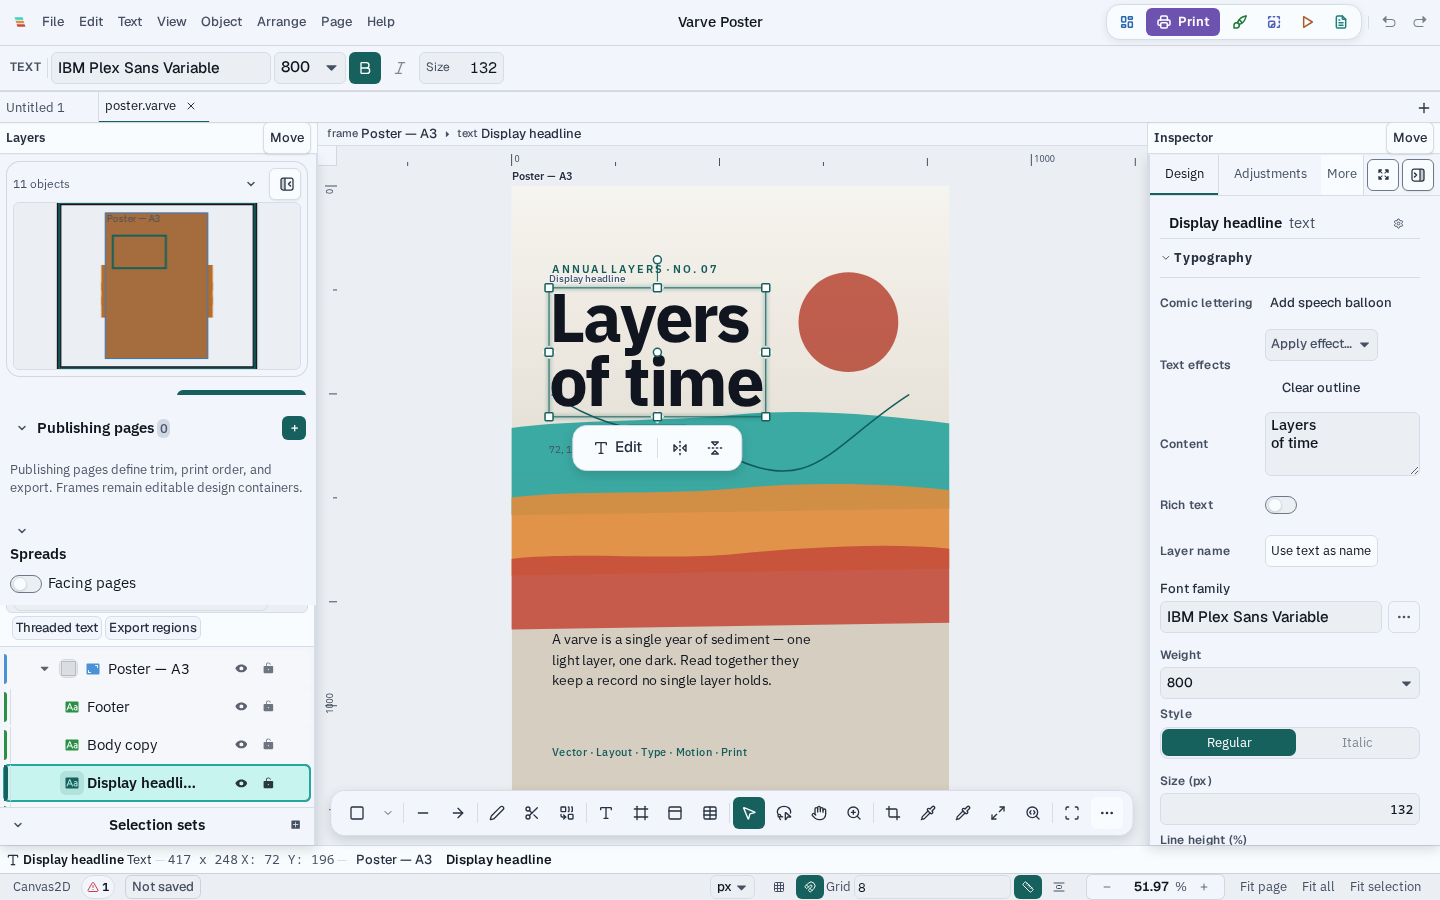The width and height of the screenshot is (1440, 900).
Task: Collapse the Typography section
Action: [1166, 258]
